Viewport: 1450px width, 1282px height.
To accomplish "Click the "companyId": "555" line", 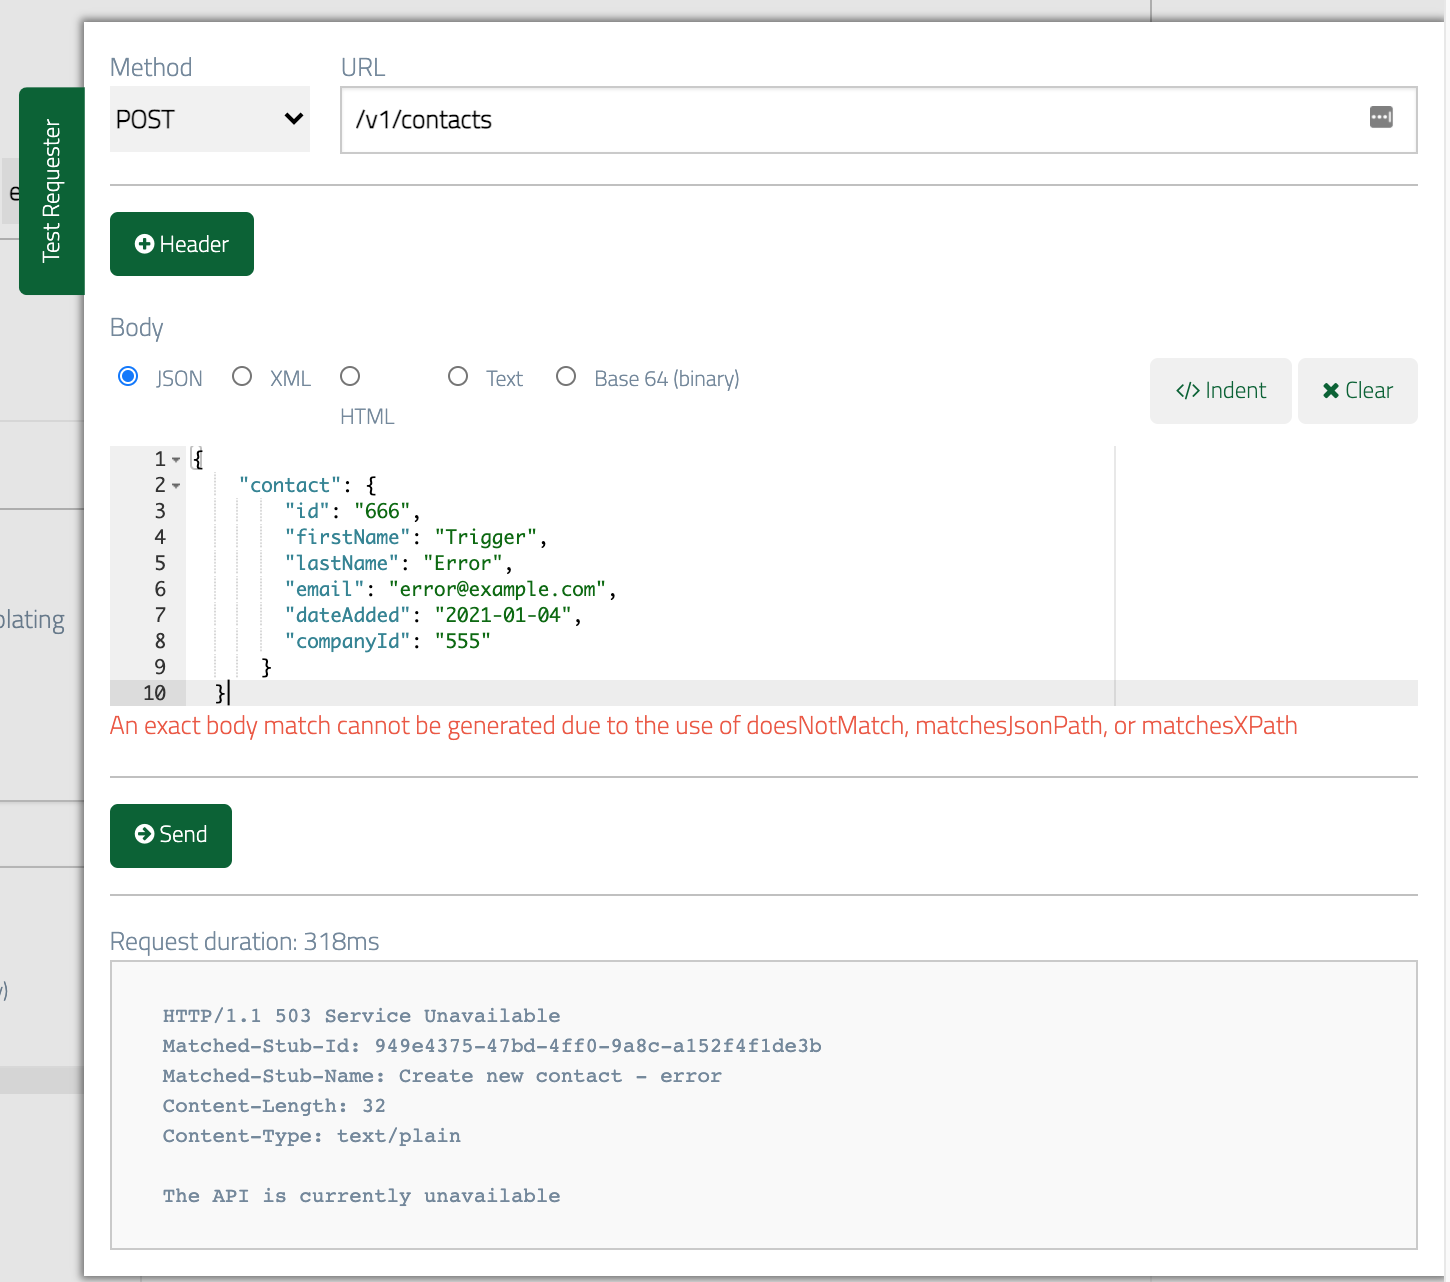I will click(388, 641).
